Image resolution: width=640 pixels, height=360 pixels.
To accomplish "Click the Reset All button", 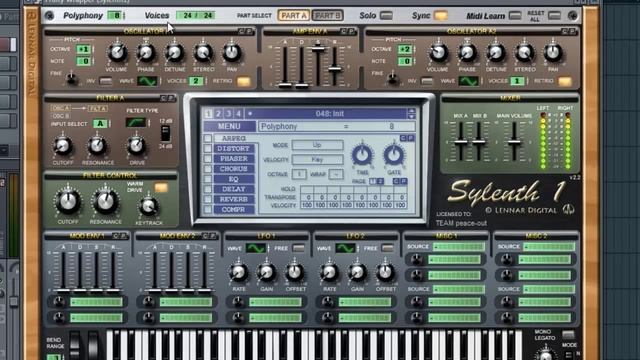I will click(x=554, y=16).
